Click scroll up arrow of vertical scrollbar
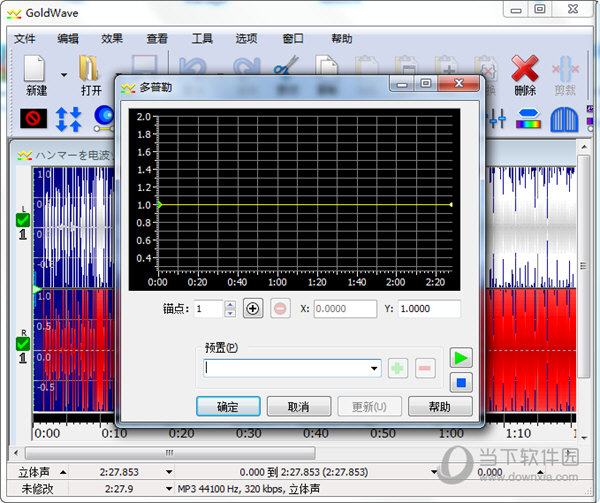The image size is (600, 503). (x=584, y=147)
